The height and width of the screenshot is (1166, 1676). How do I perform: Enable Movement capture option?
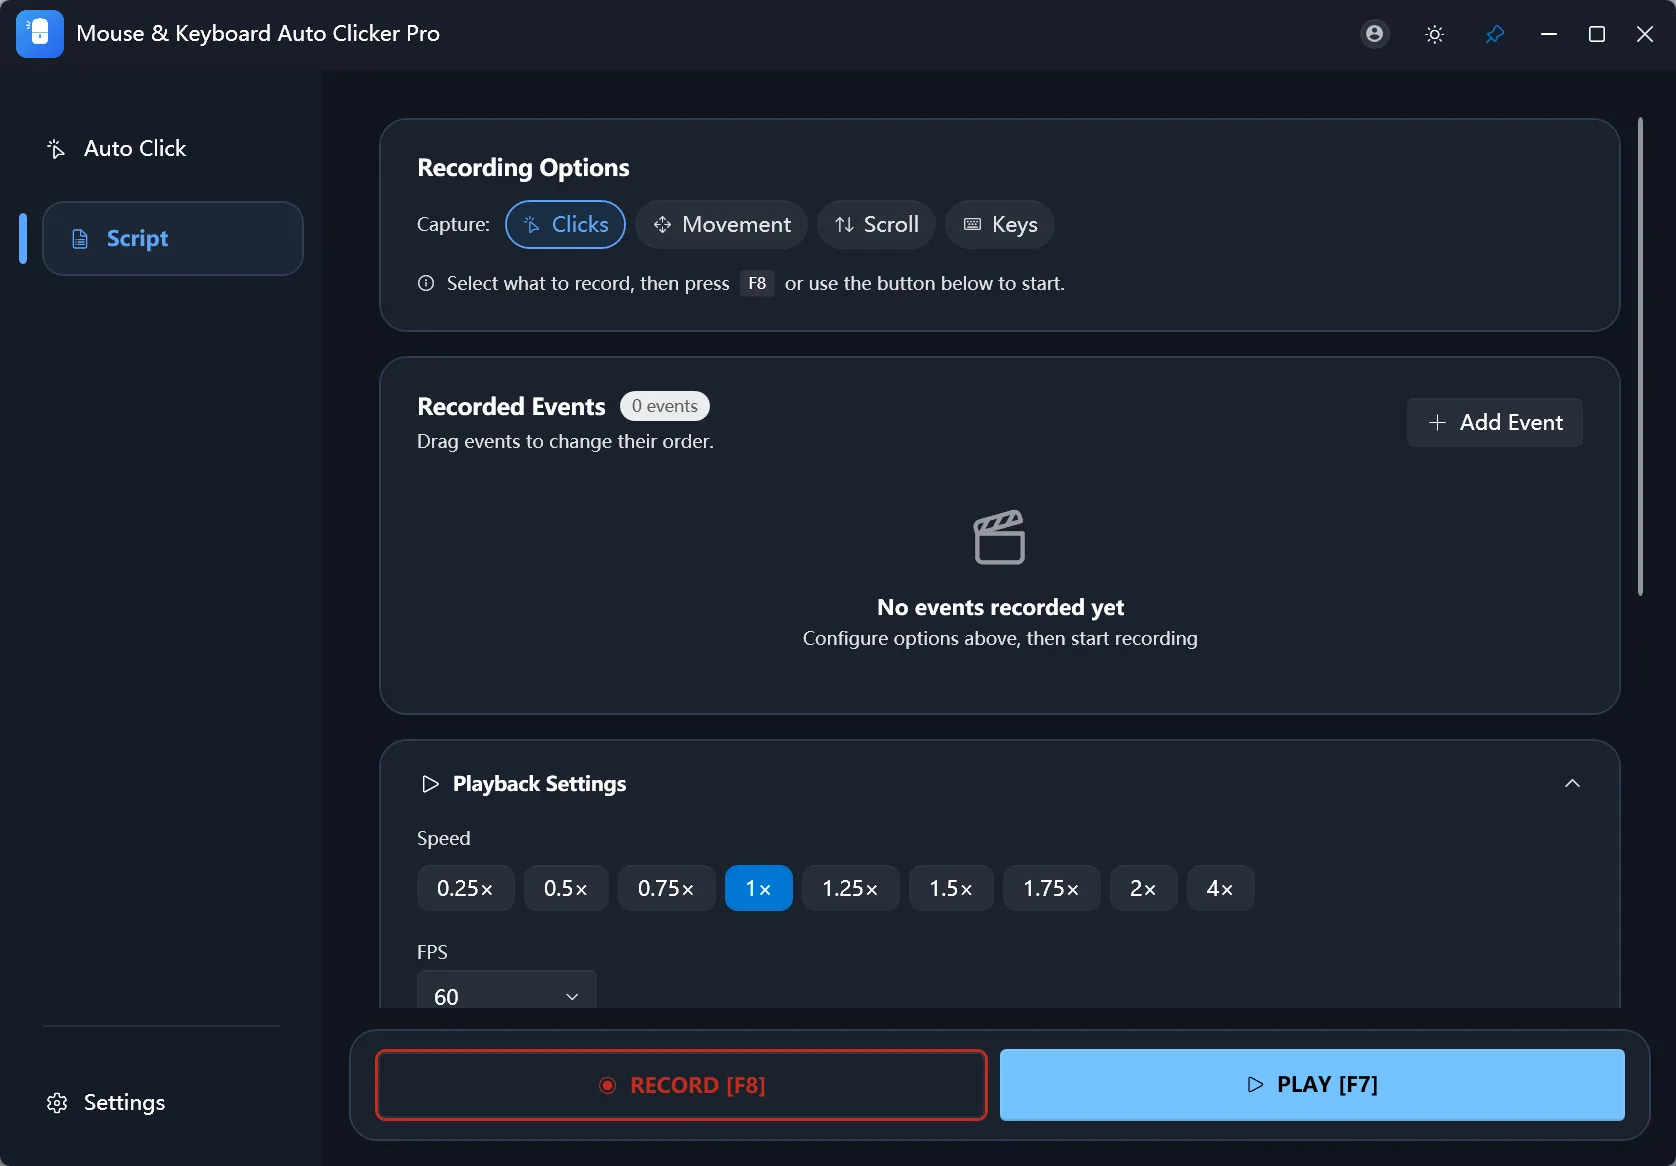pos(722,224)
